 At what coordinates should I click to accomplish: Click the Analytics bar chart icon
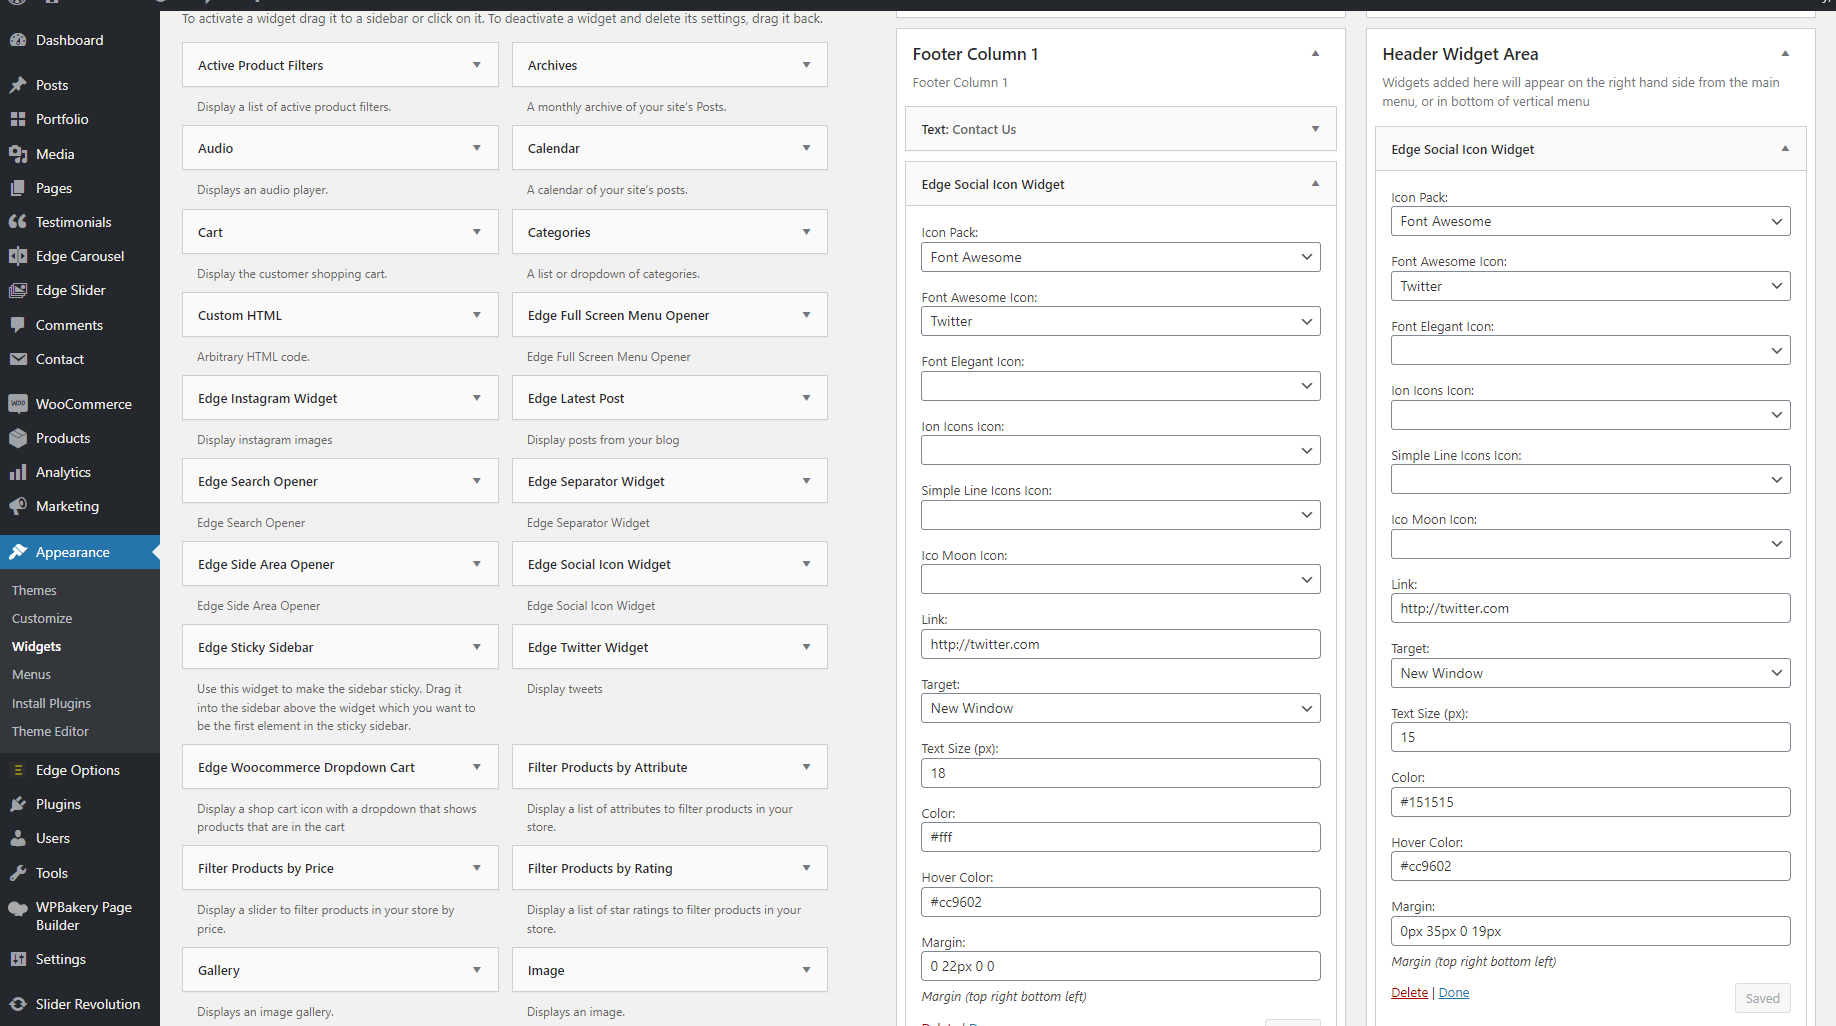coord(18,472)
